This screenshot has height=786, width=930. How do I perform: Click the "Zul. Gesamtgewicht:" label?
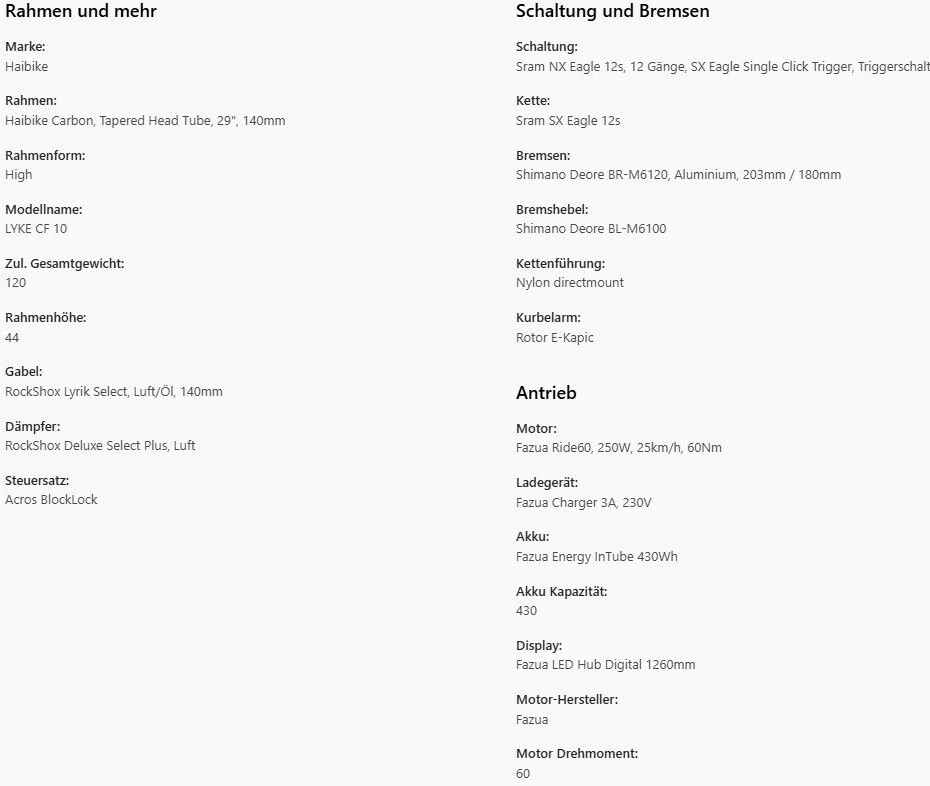point(65,263)
